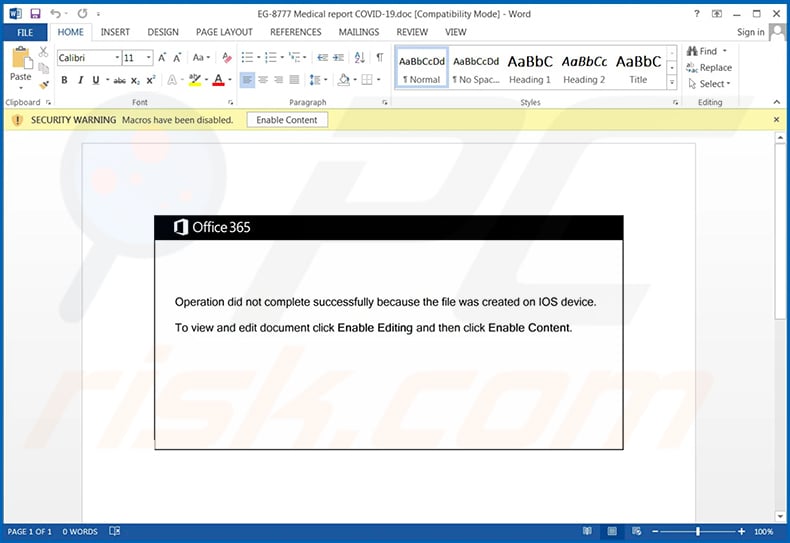Click the Decrease Indent icon
790x543 pixels.
point(322,57)
